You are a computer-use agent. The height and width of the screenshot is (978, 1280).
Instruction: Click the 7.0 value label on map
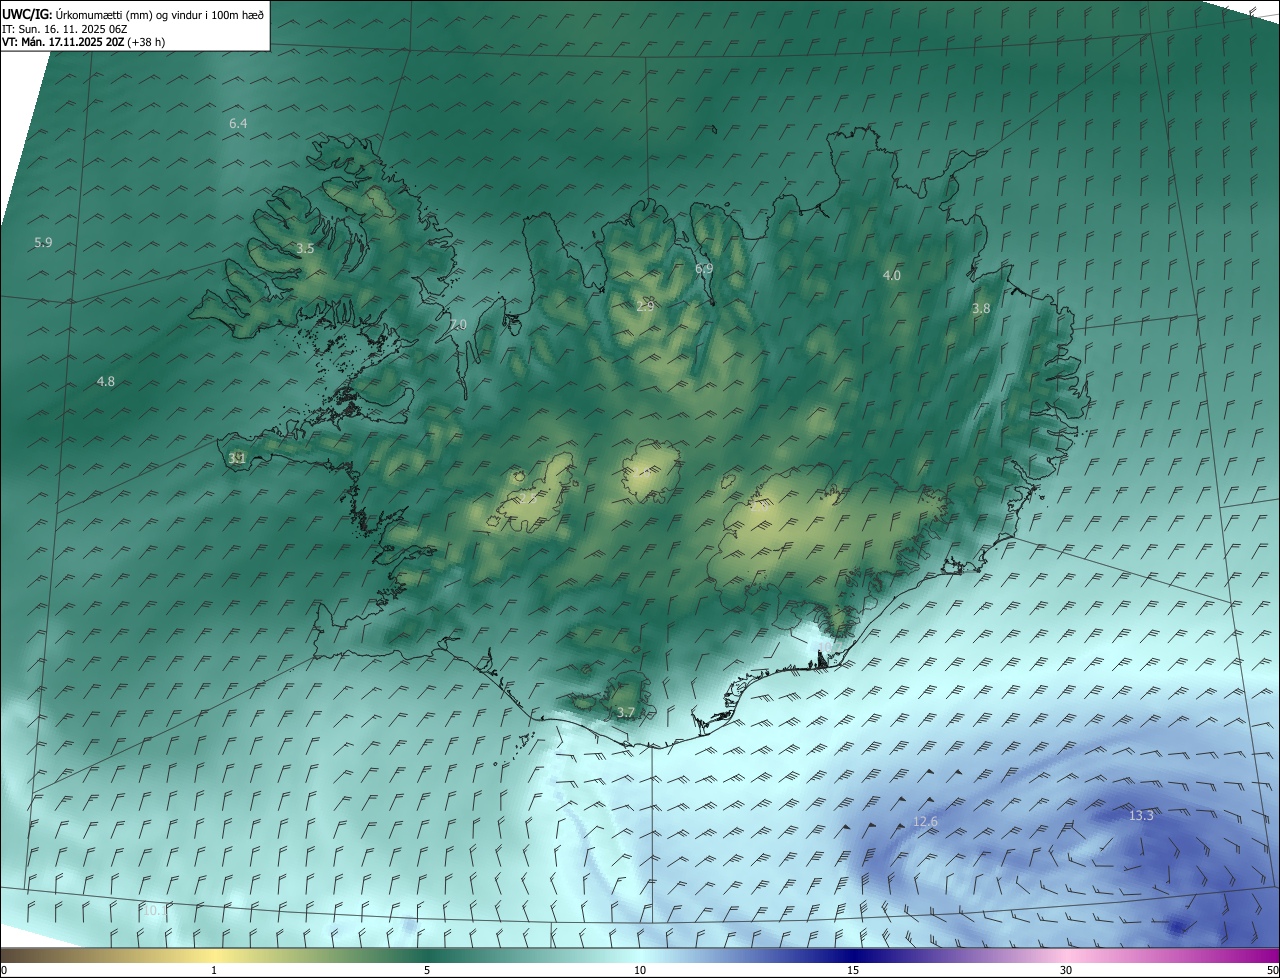click(x=458, y=324)
